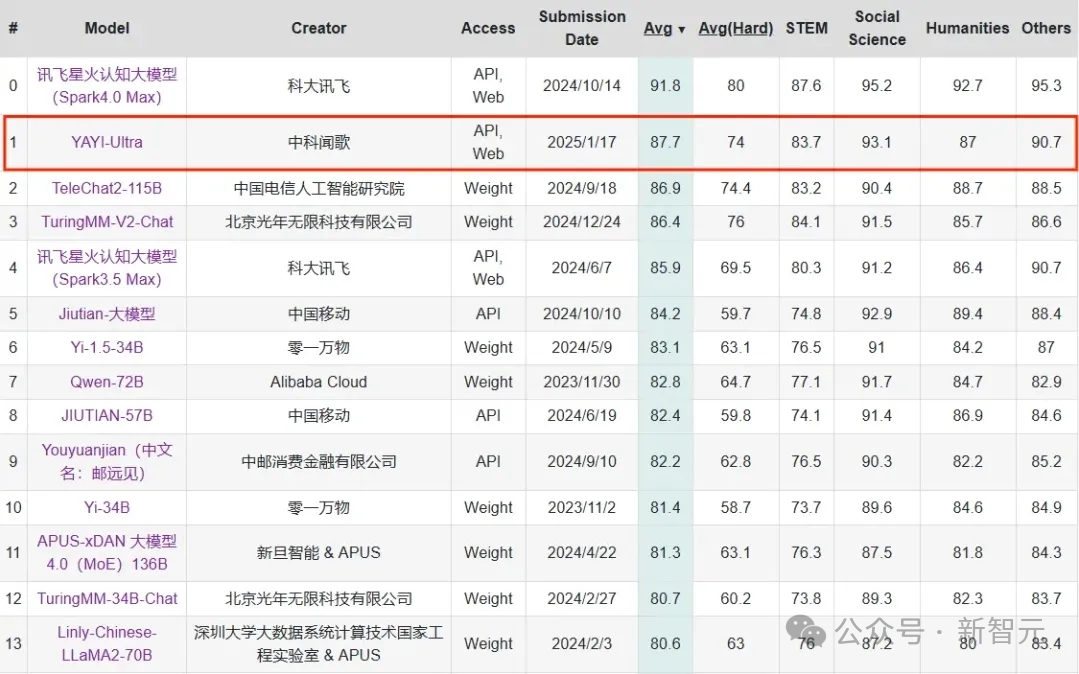
Task: Click the Humanities column header
Action: click(968, 28)
